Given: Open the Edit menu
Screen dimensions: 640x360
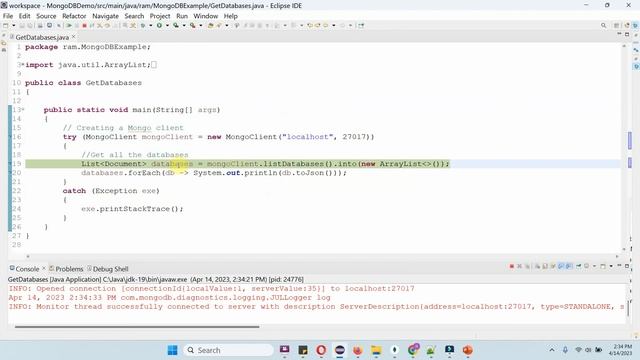Looking at the screenshot, I should (24, 16).
